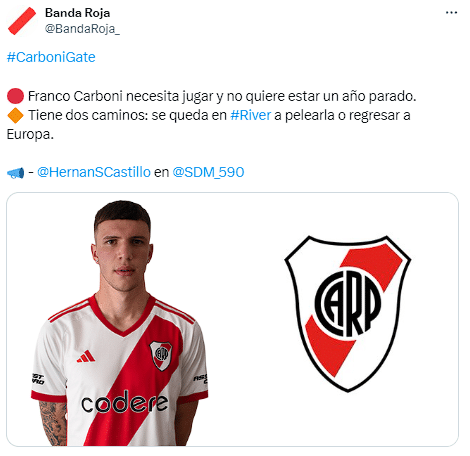470x456 pixels.
Task: Click the tattooed arm in photo
Action: point(53,423)
